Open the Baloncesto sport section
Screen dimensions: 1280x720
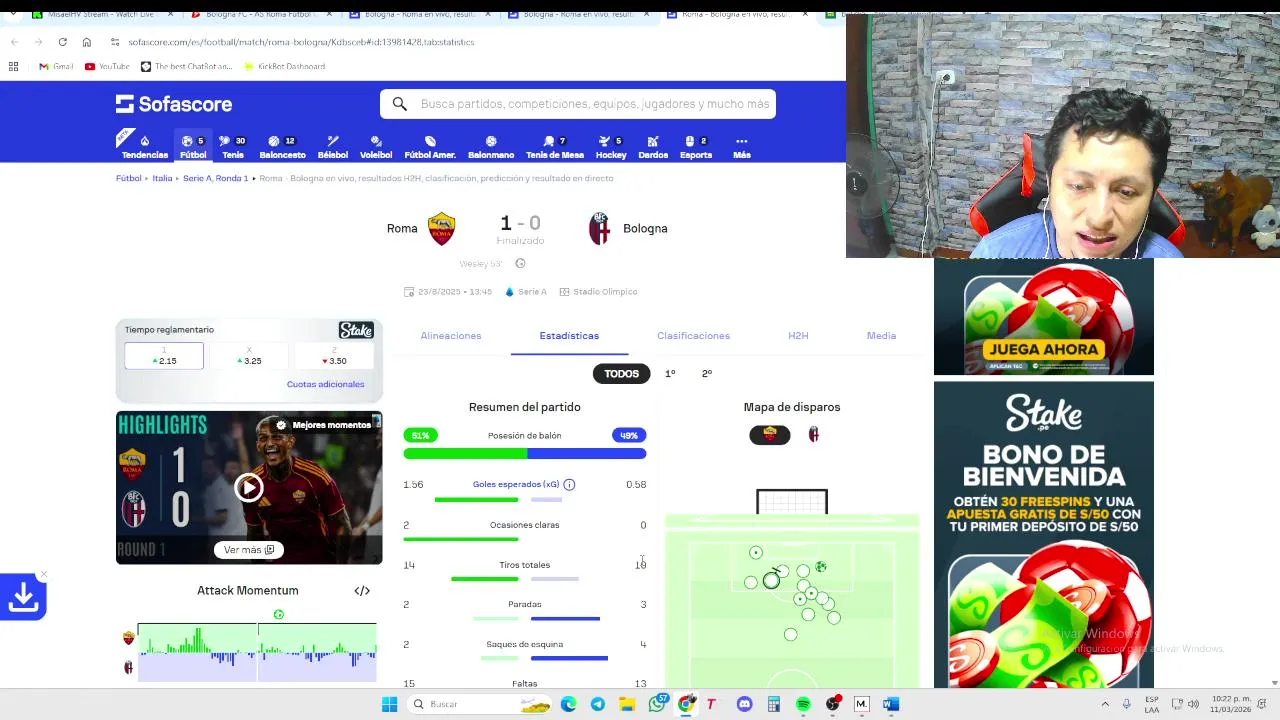282,147
